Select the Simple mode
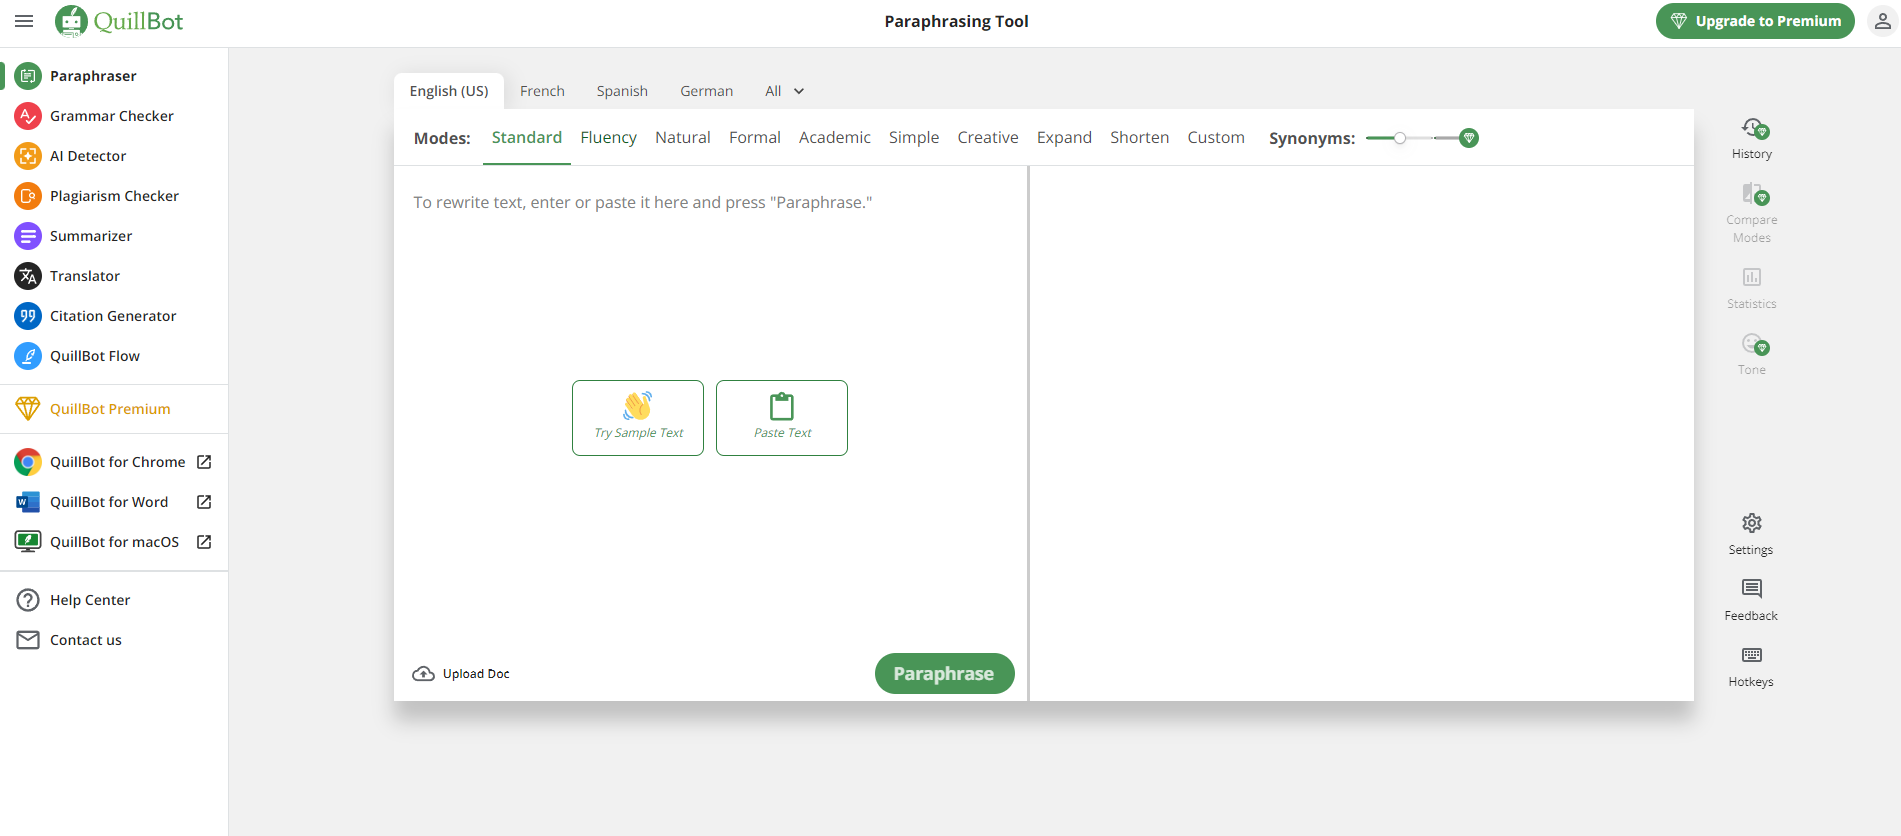Viewport: 1901px width, 836px height. 914,137
